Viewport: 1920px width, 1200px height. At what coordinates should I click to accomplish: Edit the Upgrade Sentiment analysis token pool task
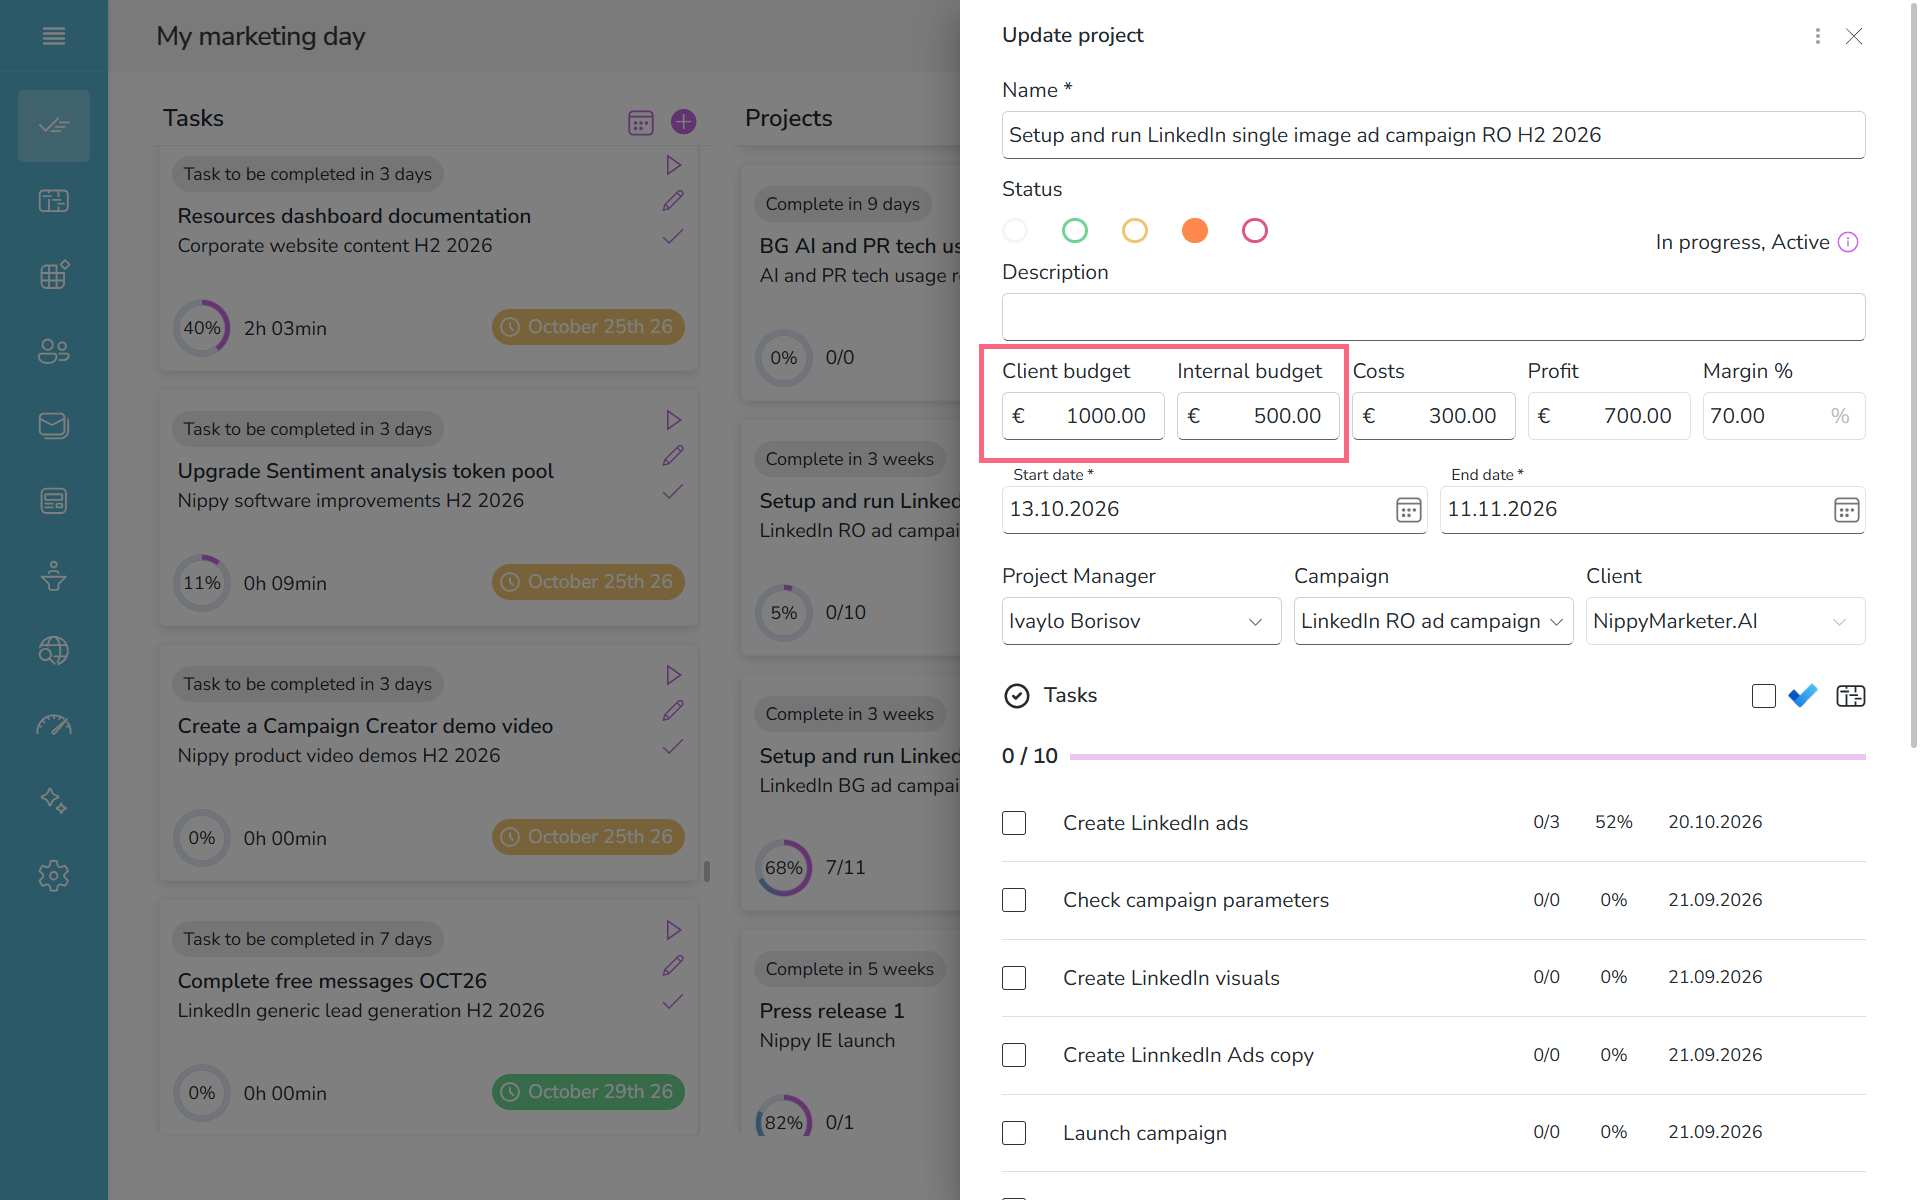point(673,456)
